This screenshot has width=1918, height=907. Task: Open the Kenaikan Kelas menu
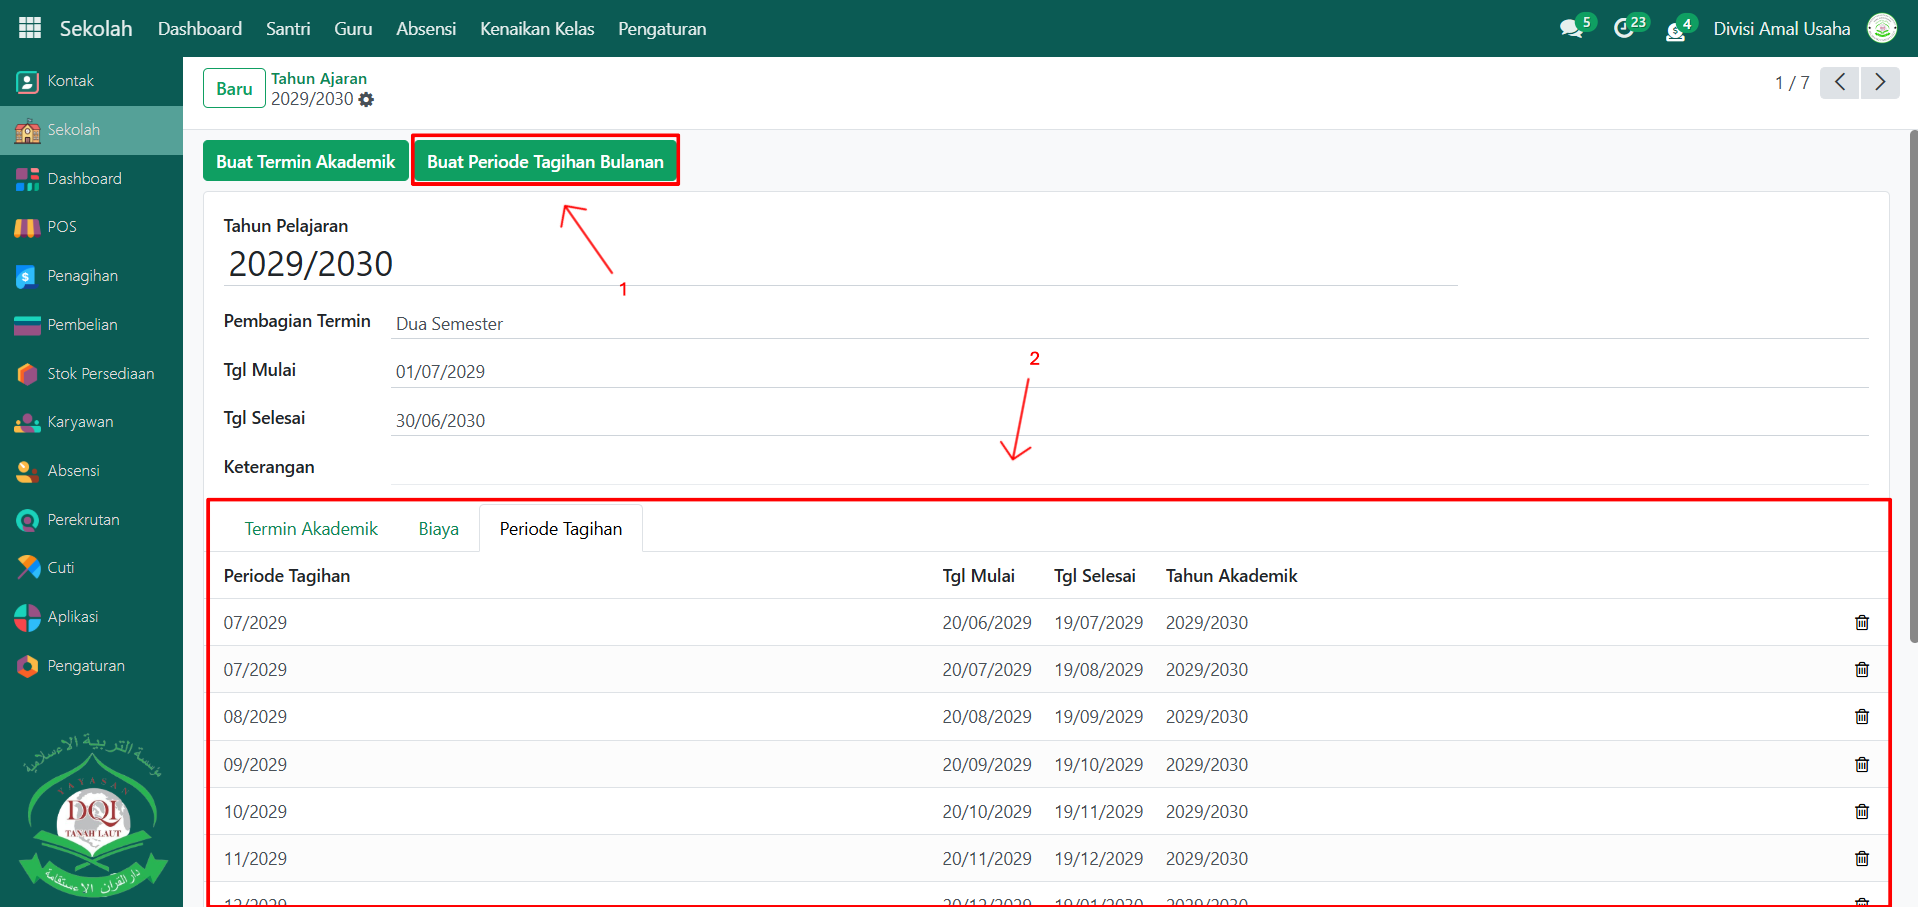coord(536,29)
